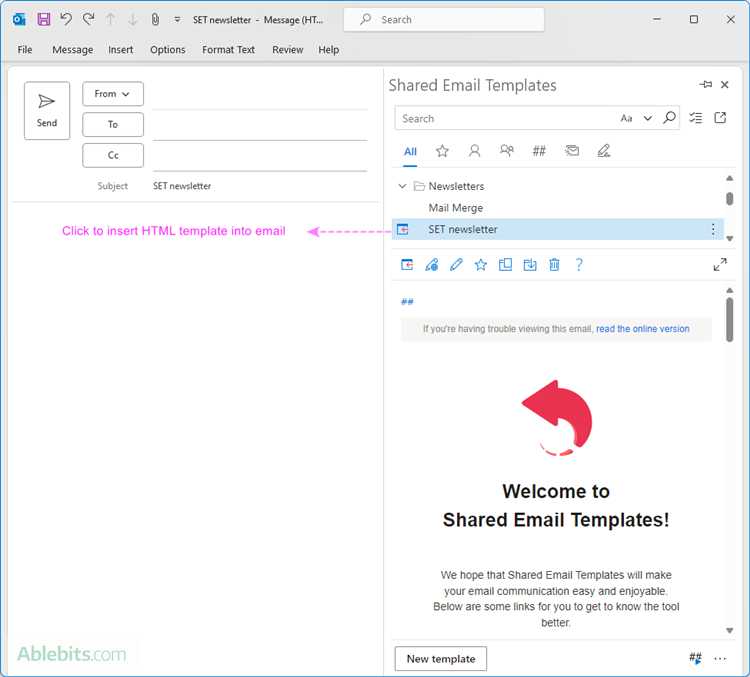Open the bottom three-dot more menu

click(x=720, y=659)
